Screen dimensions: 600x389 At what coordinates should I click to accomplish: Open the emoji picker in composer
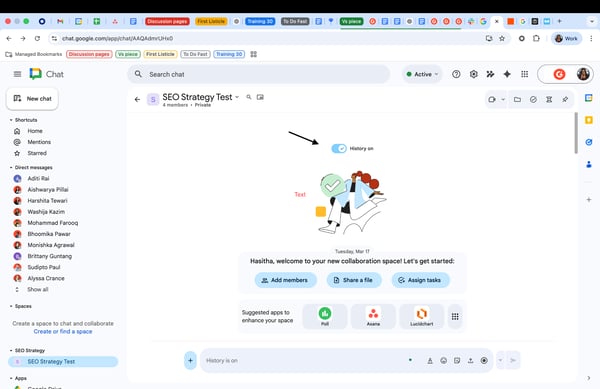[x=443, y=360]
